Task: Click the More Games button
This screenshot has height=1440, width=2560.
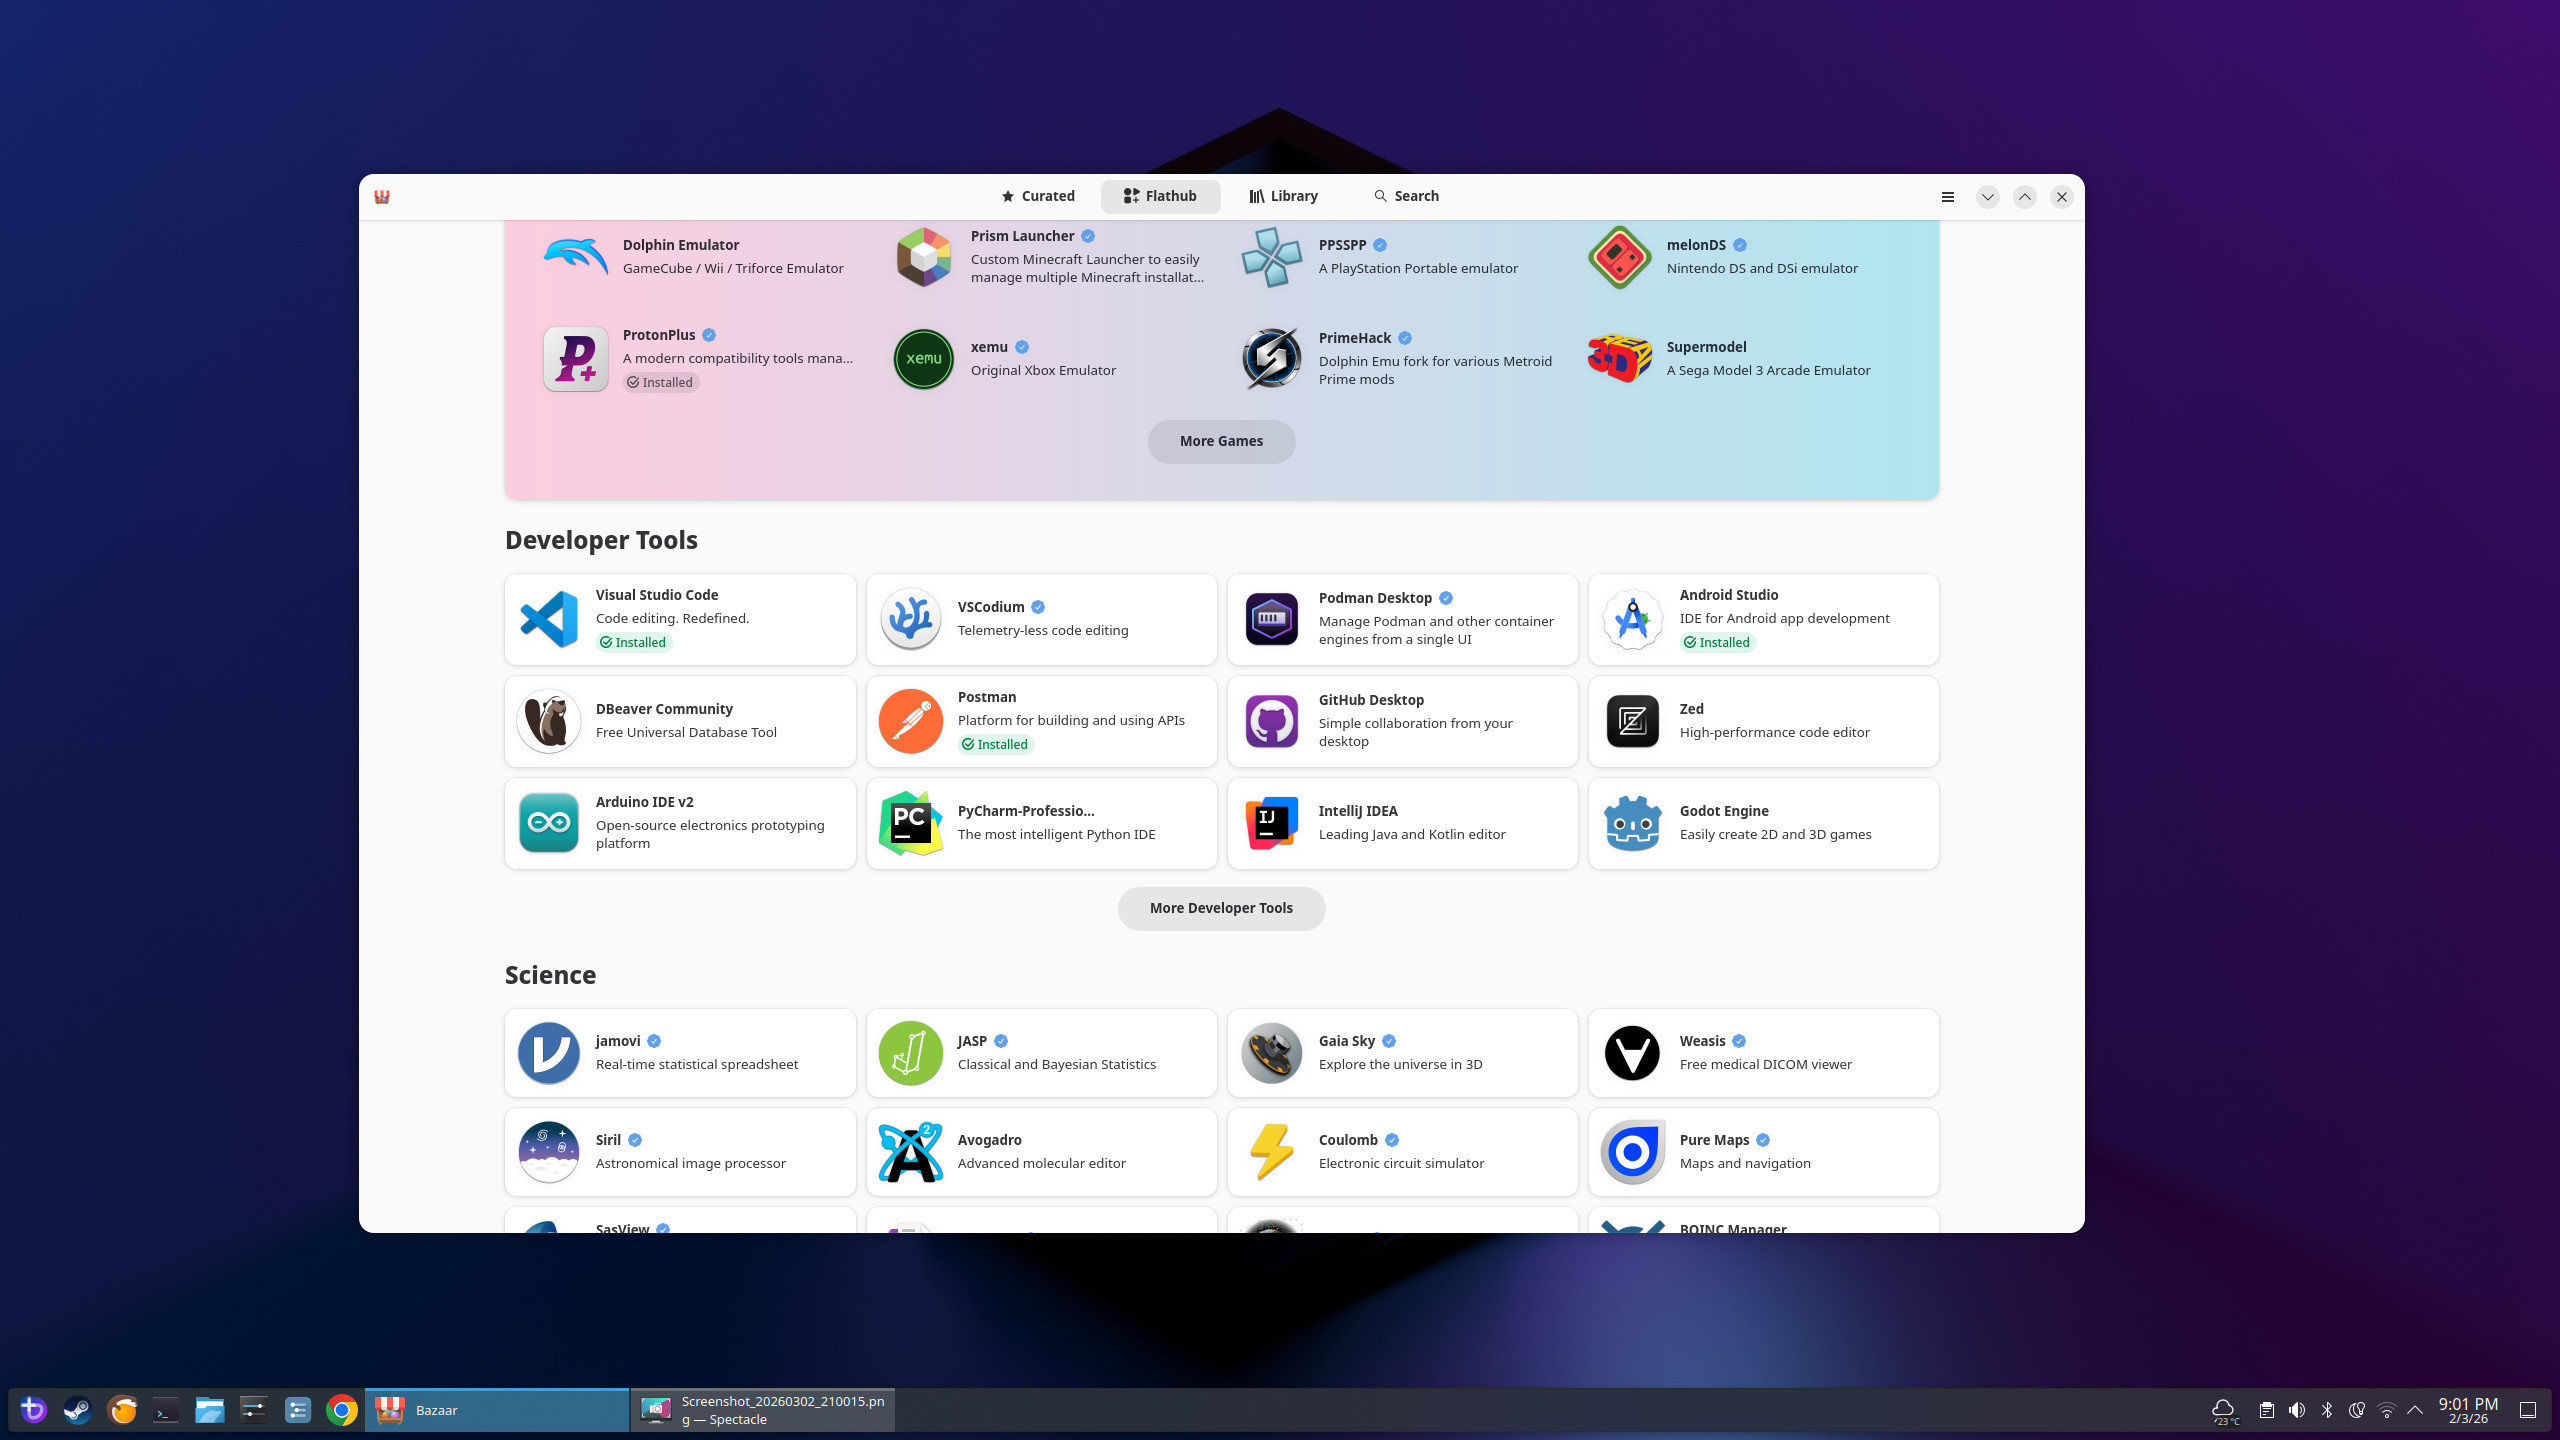Action: (1221, 441)
